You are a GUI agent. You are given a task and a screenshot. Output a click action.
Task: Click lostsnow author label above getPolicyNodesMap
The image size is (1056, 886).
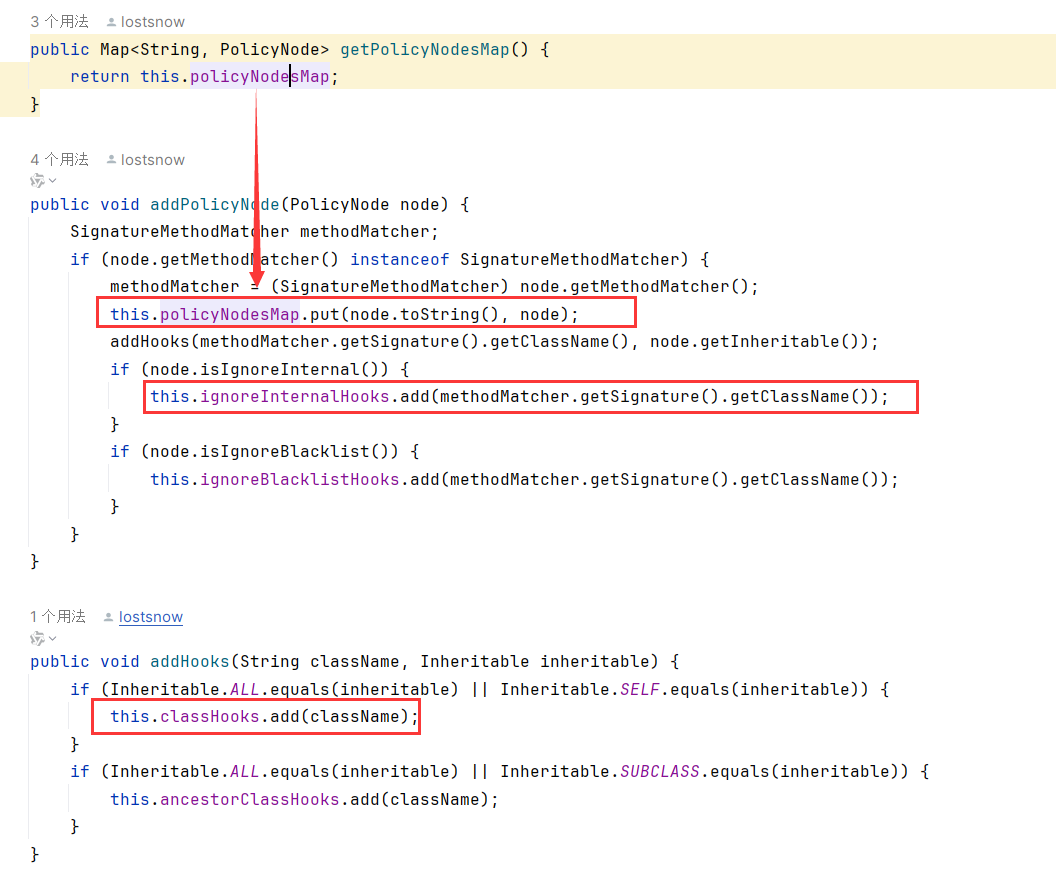coord(153,22)
